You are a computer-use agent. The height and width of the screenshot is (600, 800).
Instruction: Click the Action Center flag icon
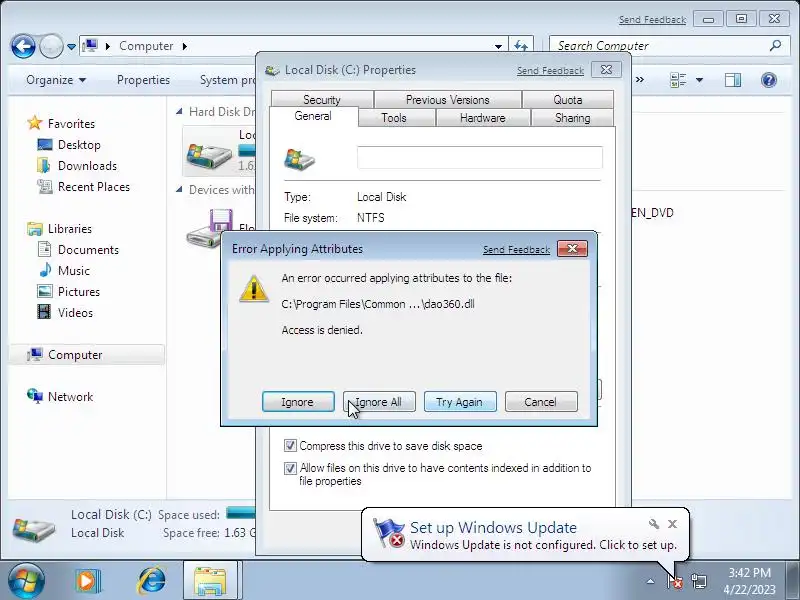pyautogui.click(x=674, y=581)
